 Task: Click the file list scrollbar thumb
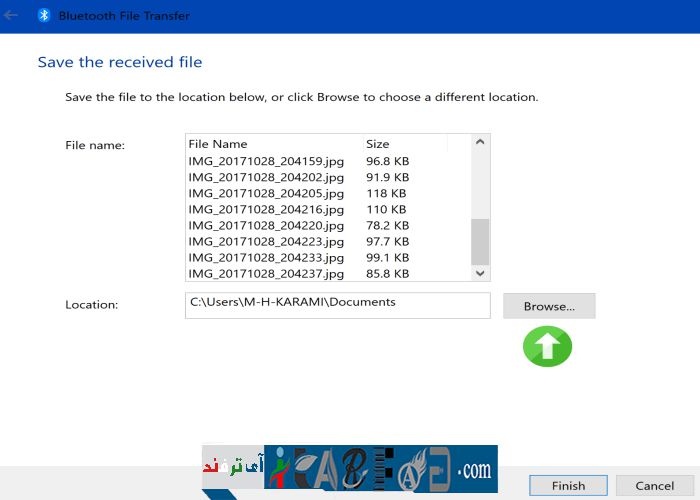(480, 240)
